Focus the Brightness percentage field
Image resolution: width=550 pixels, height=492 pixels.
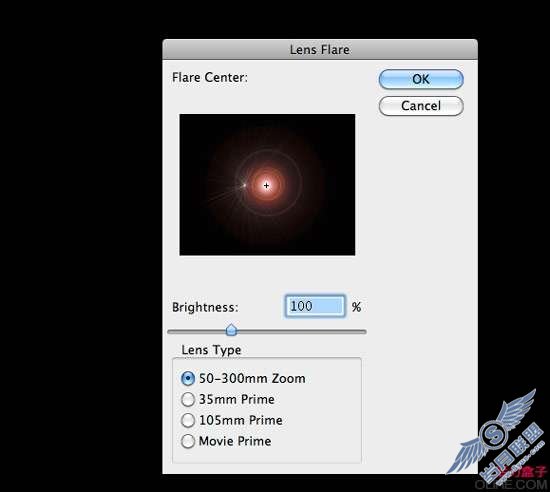tap(315, 306)
